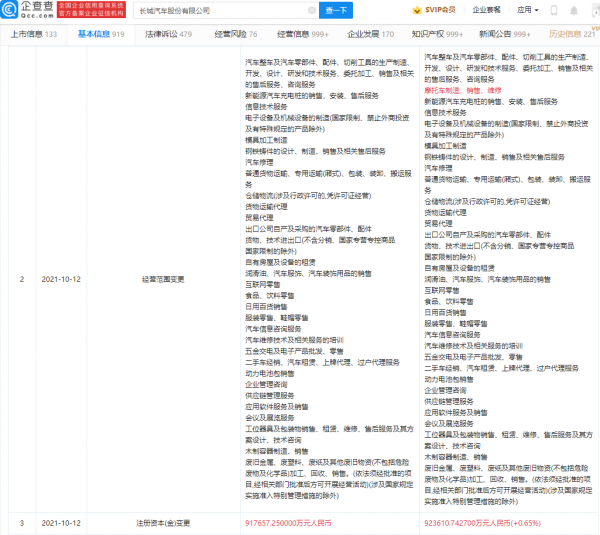The width and height of the screenshot is (600, 535).
Task: Click 供应链管理服务 in the right scope column
Action: click(x=448, y=401)
